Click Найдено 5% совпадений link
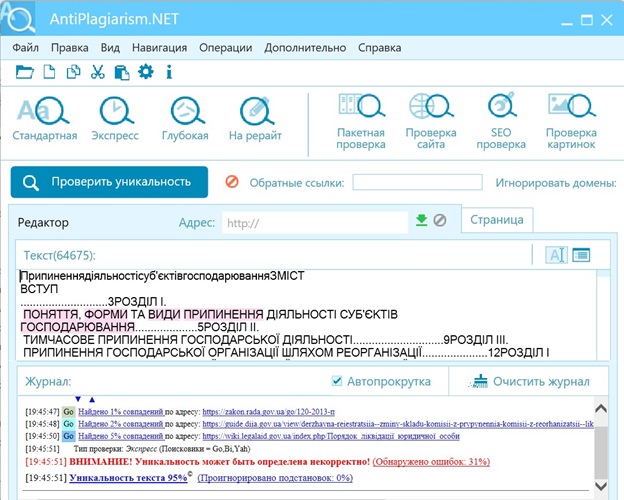This screenshot has width=624, height=500. 121,436
